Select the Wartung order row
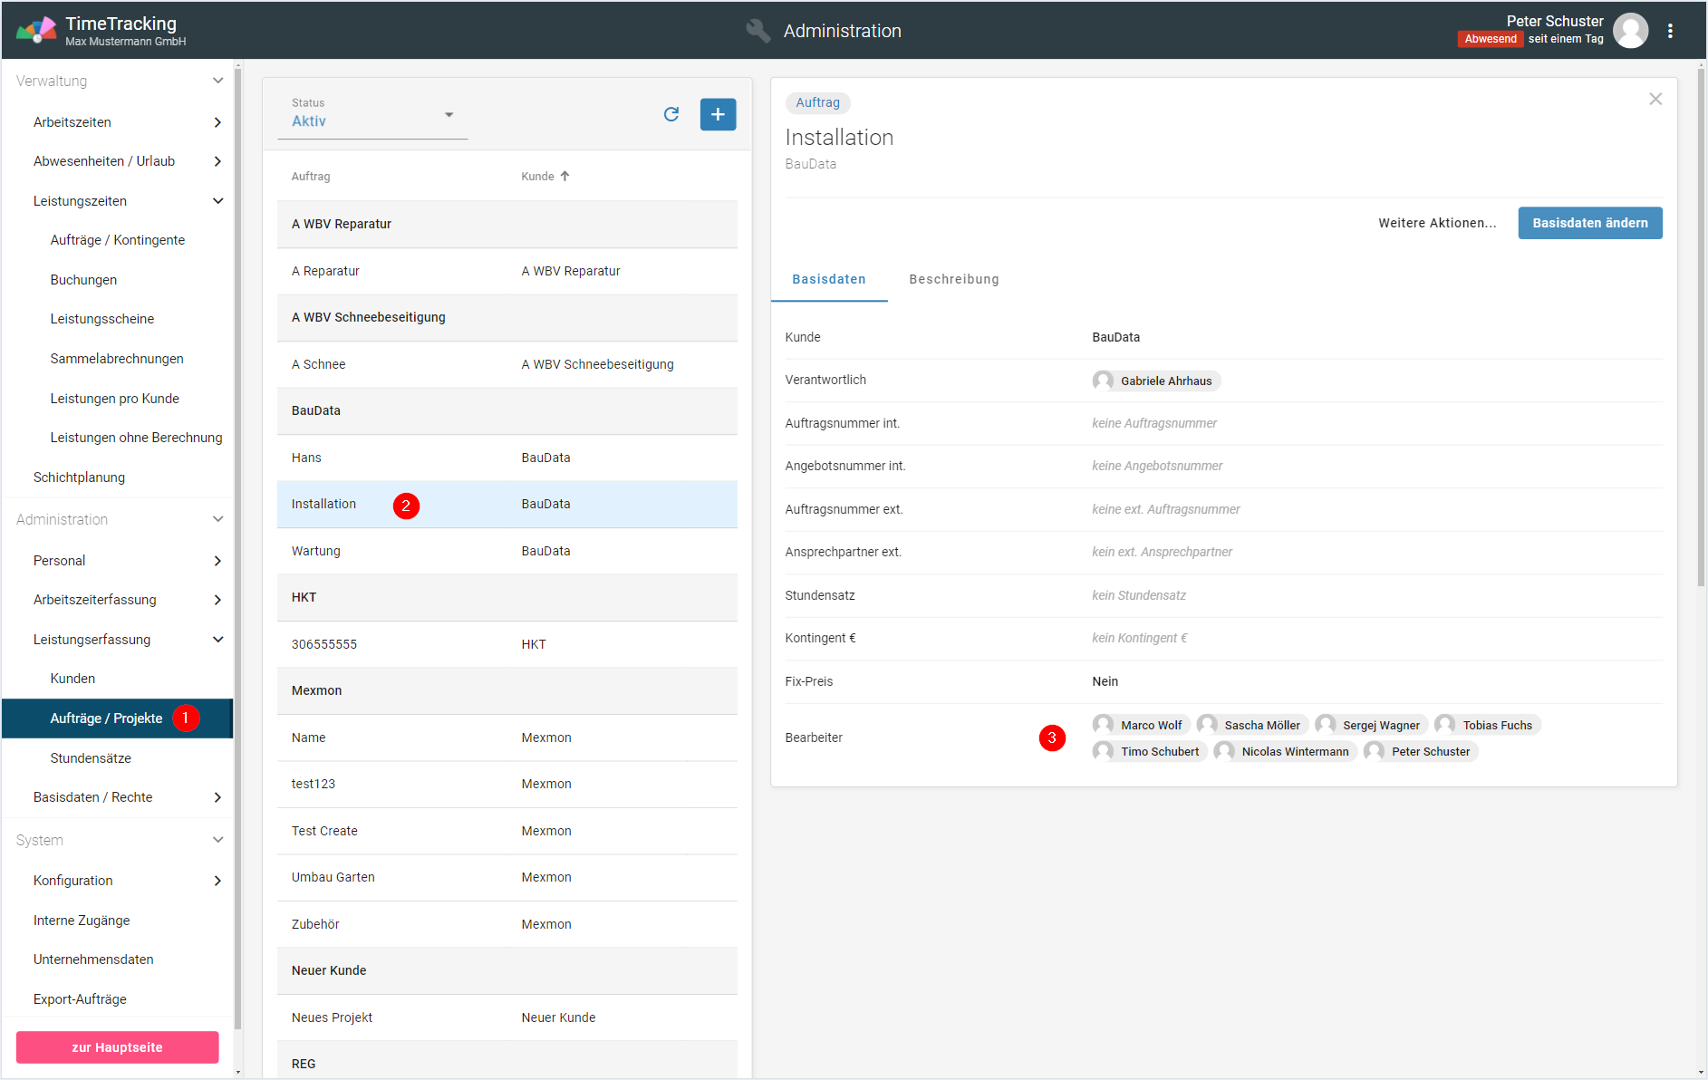This screenshot has width=1708, height=1080. [x=507, y=551]
